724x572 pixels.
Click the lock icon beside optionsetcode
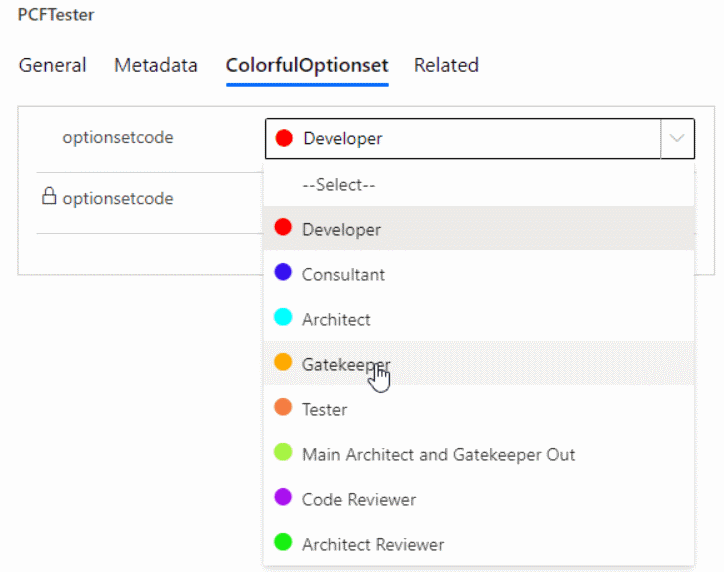[x=49, y=196]
